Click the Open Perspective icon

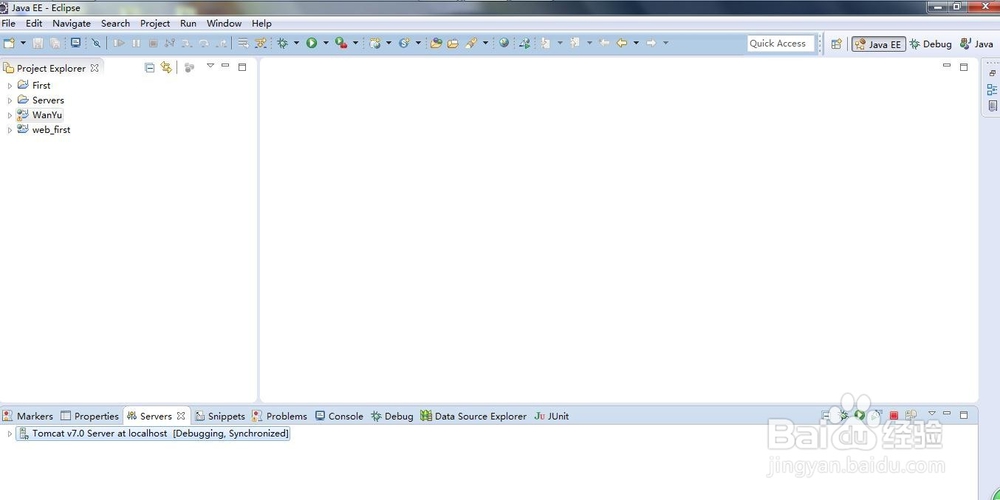click(836, 44)
